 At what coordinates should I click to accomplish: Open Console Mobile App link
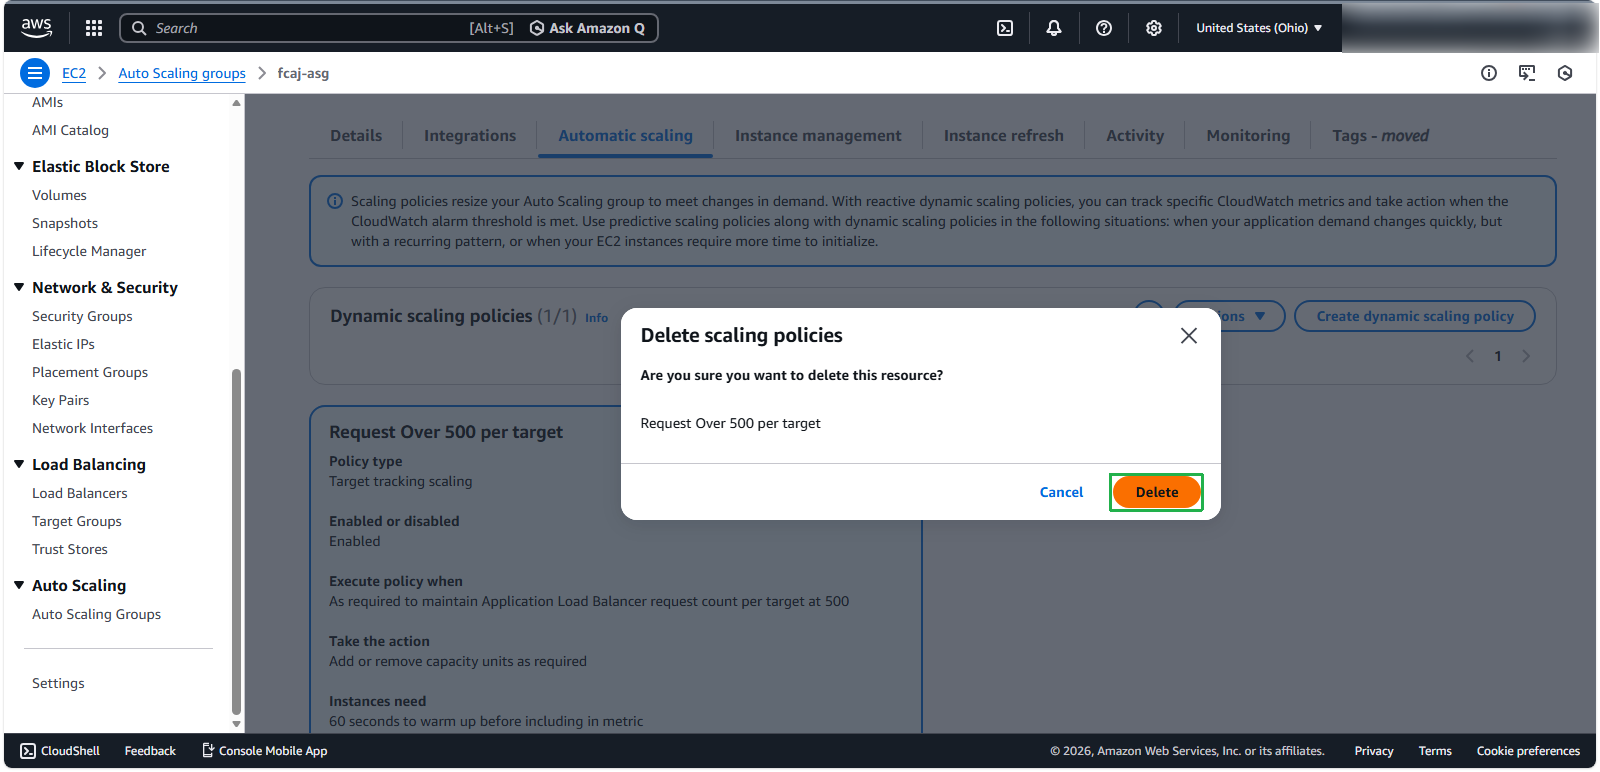click(x=265, y=751)
